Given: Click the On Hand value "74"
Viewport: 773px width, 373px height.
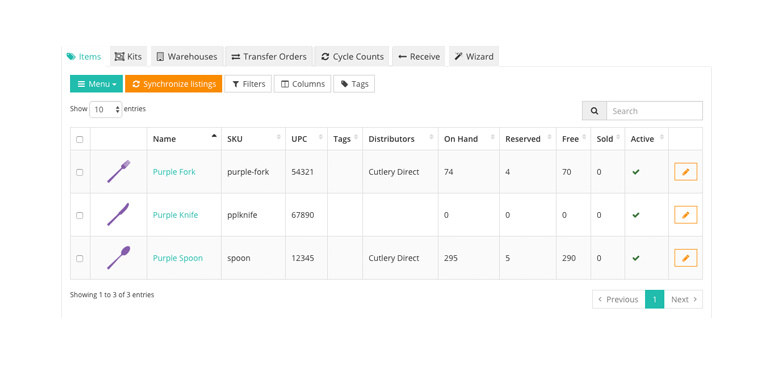Looking at the screenshot, I should tap(449, 172).
